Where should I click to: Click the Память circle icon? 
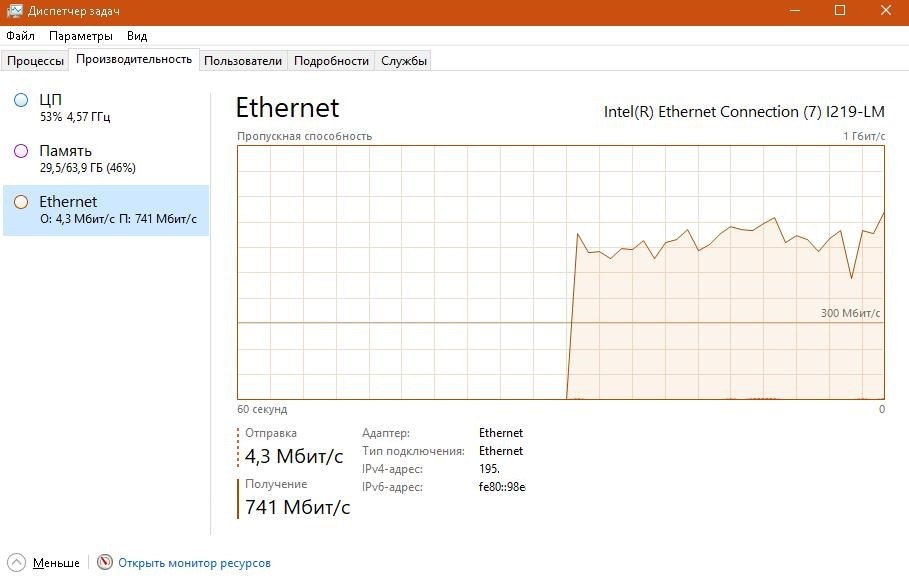pos(21,151)
